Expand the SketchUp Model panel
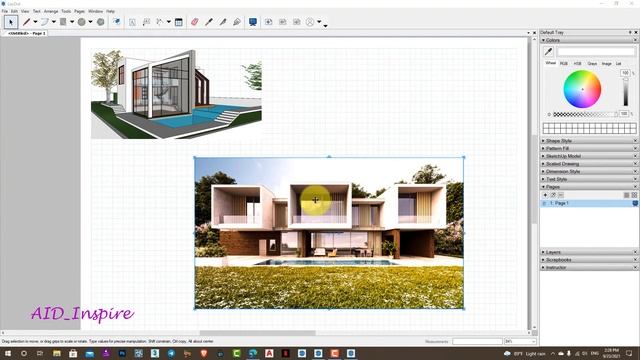Image resolution: width=640 pixels, height=360 pixels. (x=589, y=156)
